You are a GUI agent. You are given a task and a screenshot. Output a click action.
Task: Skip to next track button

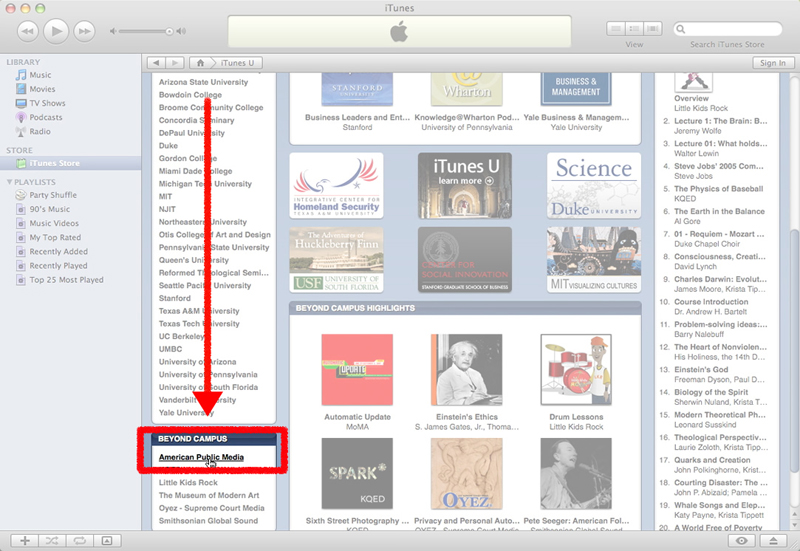pyautogui.click(x=85, y=31)
